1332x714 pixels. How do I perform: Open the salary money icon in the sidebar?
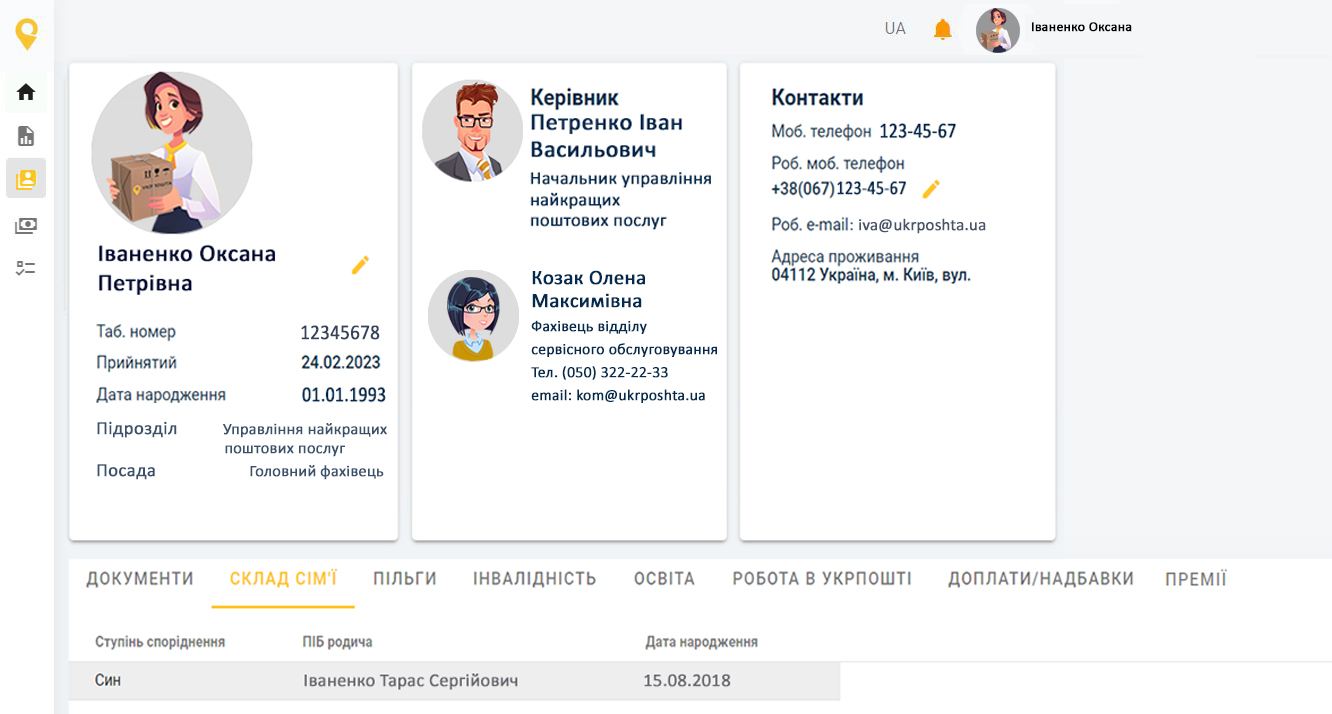click(x=26, y=226)
